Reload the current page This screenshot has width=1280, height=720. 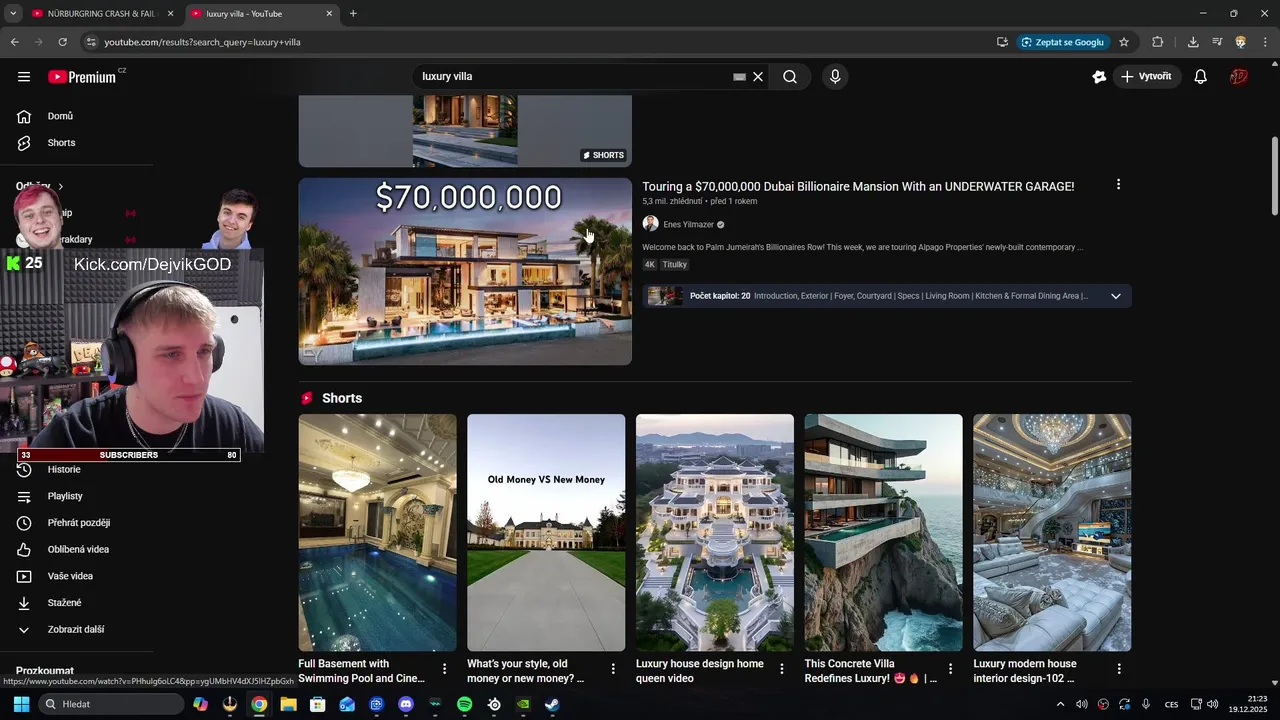62,42
